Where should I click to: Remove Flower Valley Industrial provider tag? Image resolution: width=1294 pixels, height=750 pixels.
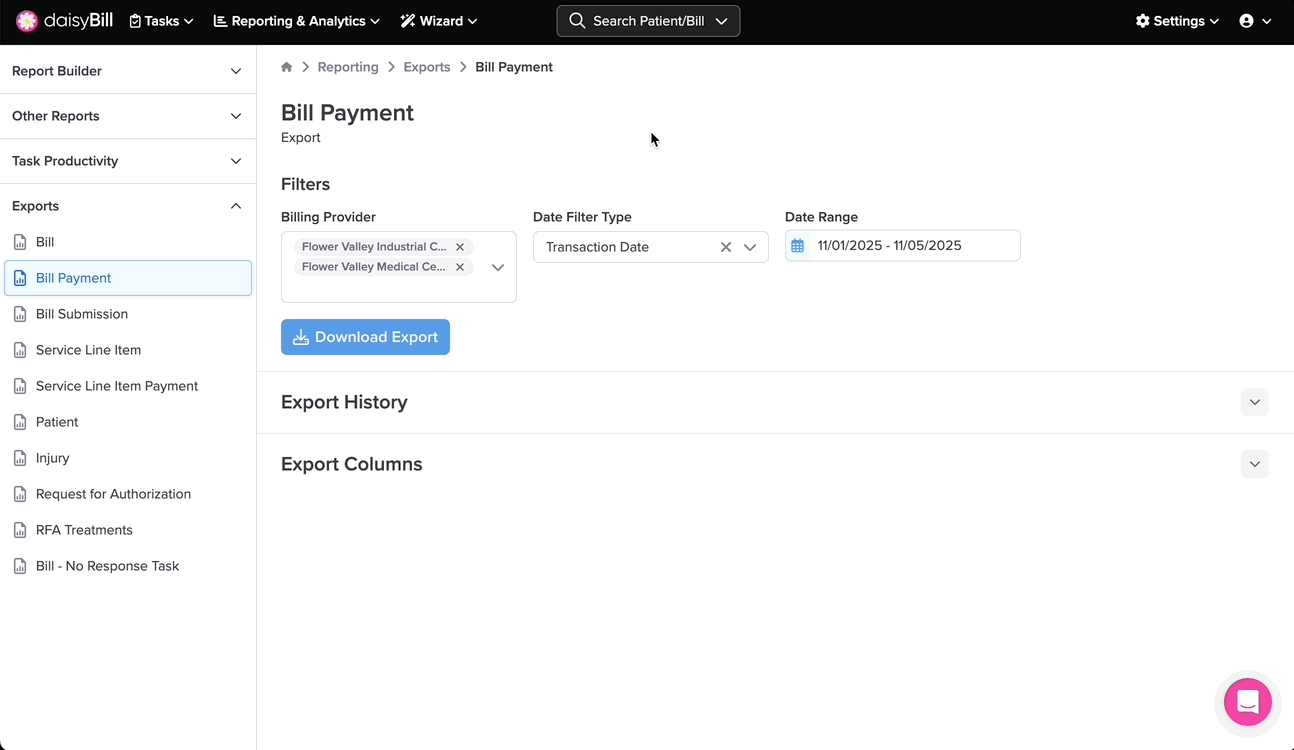pyautogui.click(x=460, y=247)
